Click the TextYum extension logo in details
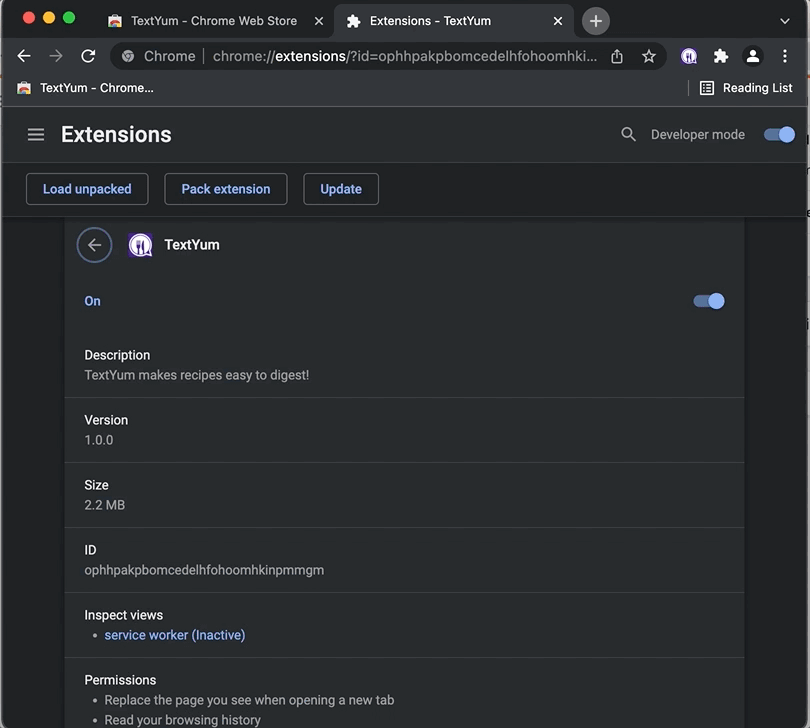Viewport: 810px width, 728px height. [x=140, y=245]
